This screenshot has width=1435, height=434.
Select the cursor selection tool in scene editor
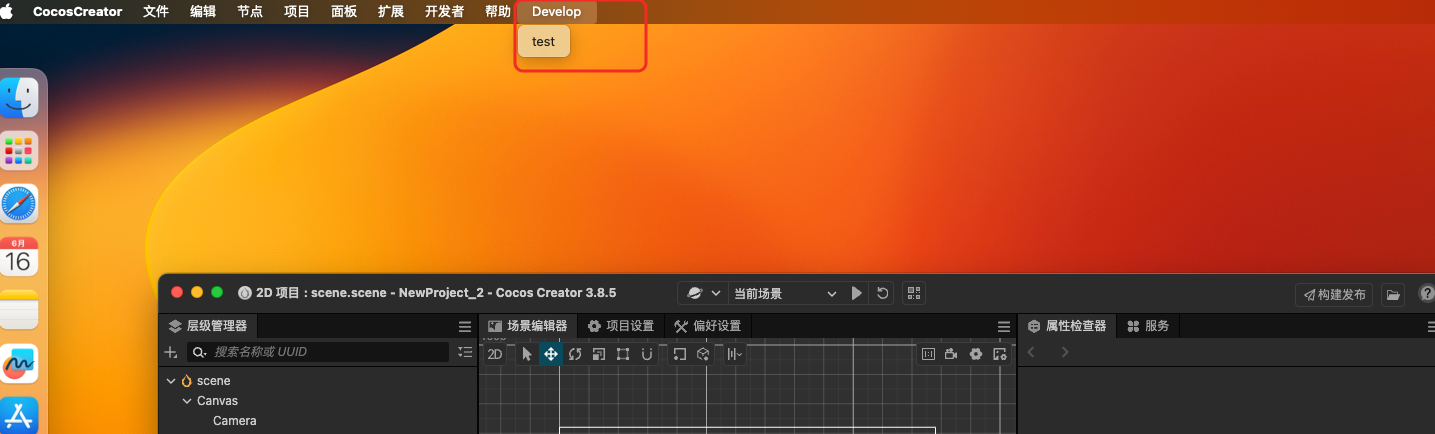click(527, 354)
